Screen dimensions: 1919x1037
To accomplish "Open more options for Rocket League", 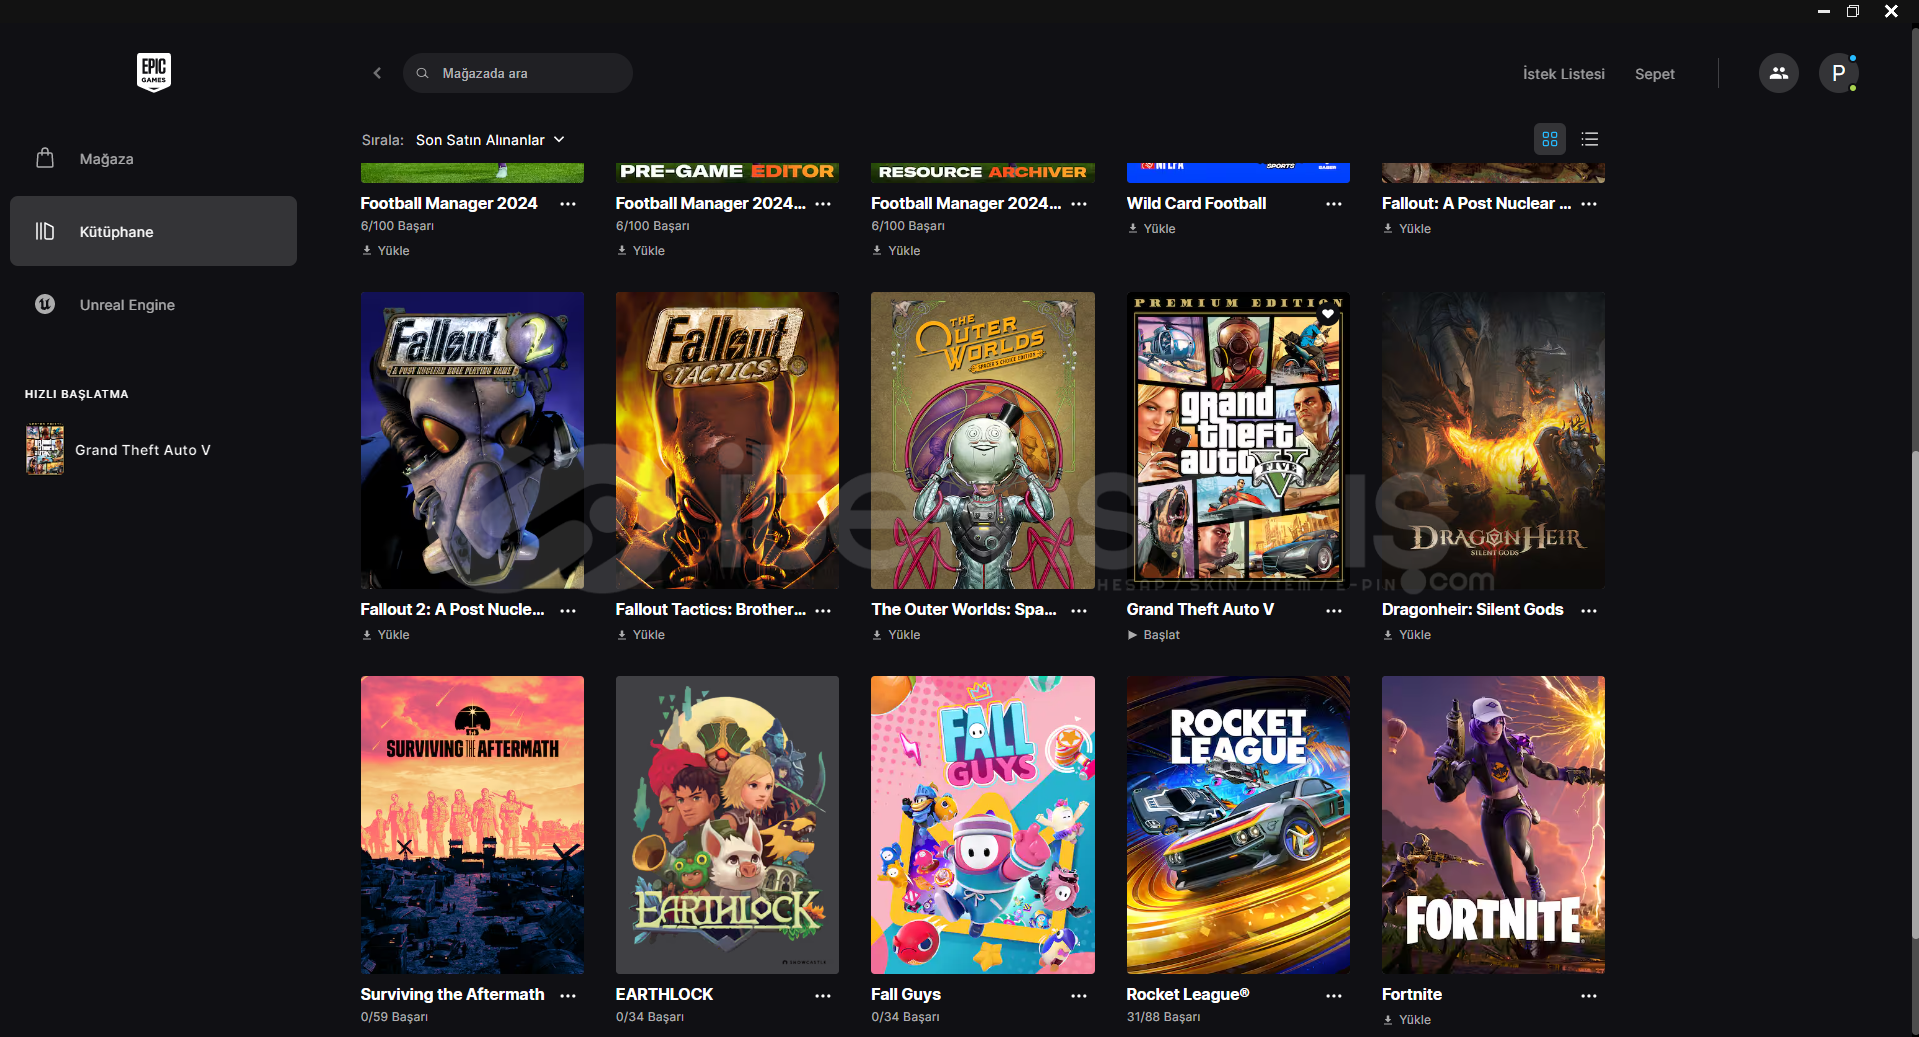I will click(1334, 996).
